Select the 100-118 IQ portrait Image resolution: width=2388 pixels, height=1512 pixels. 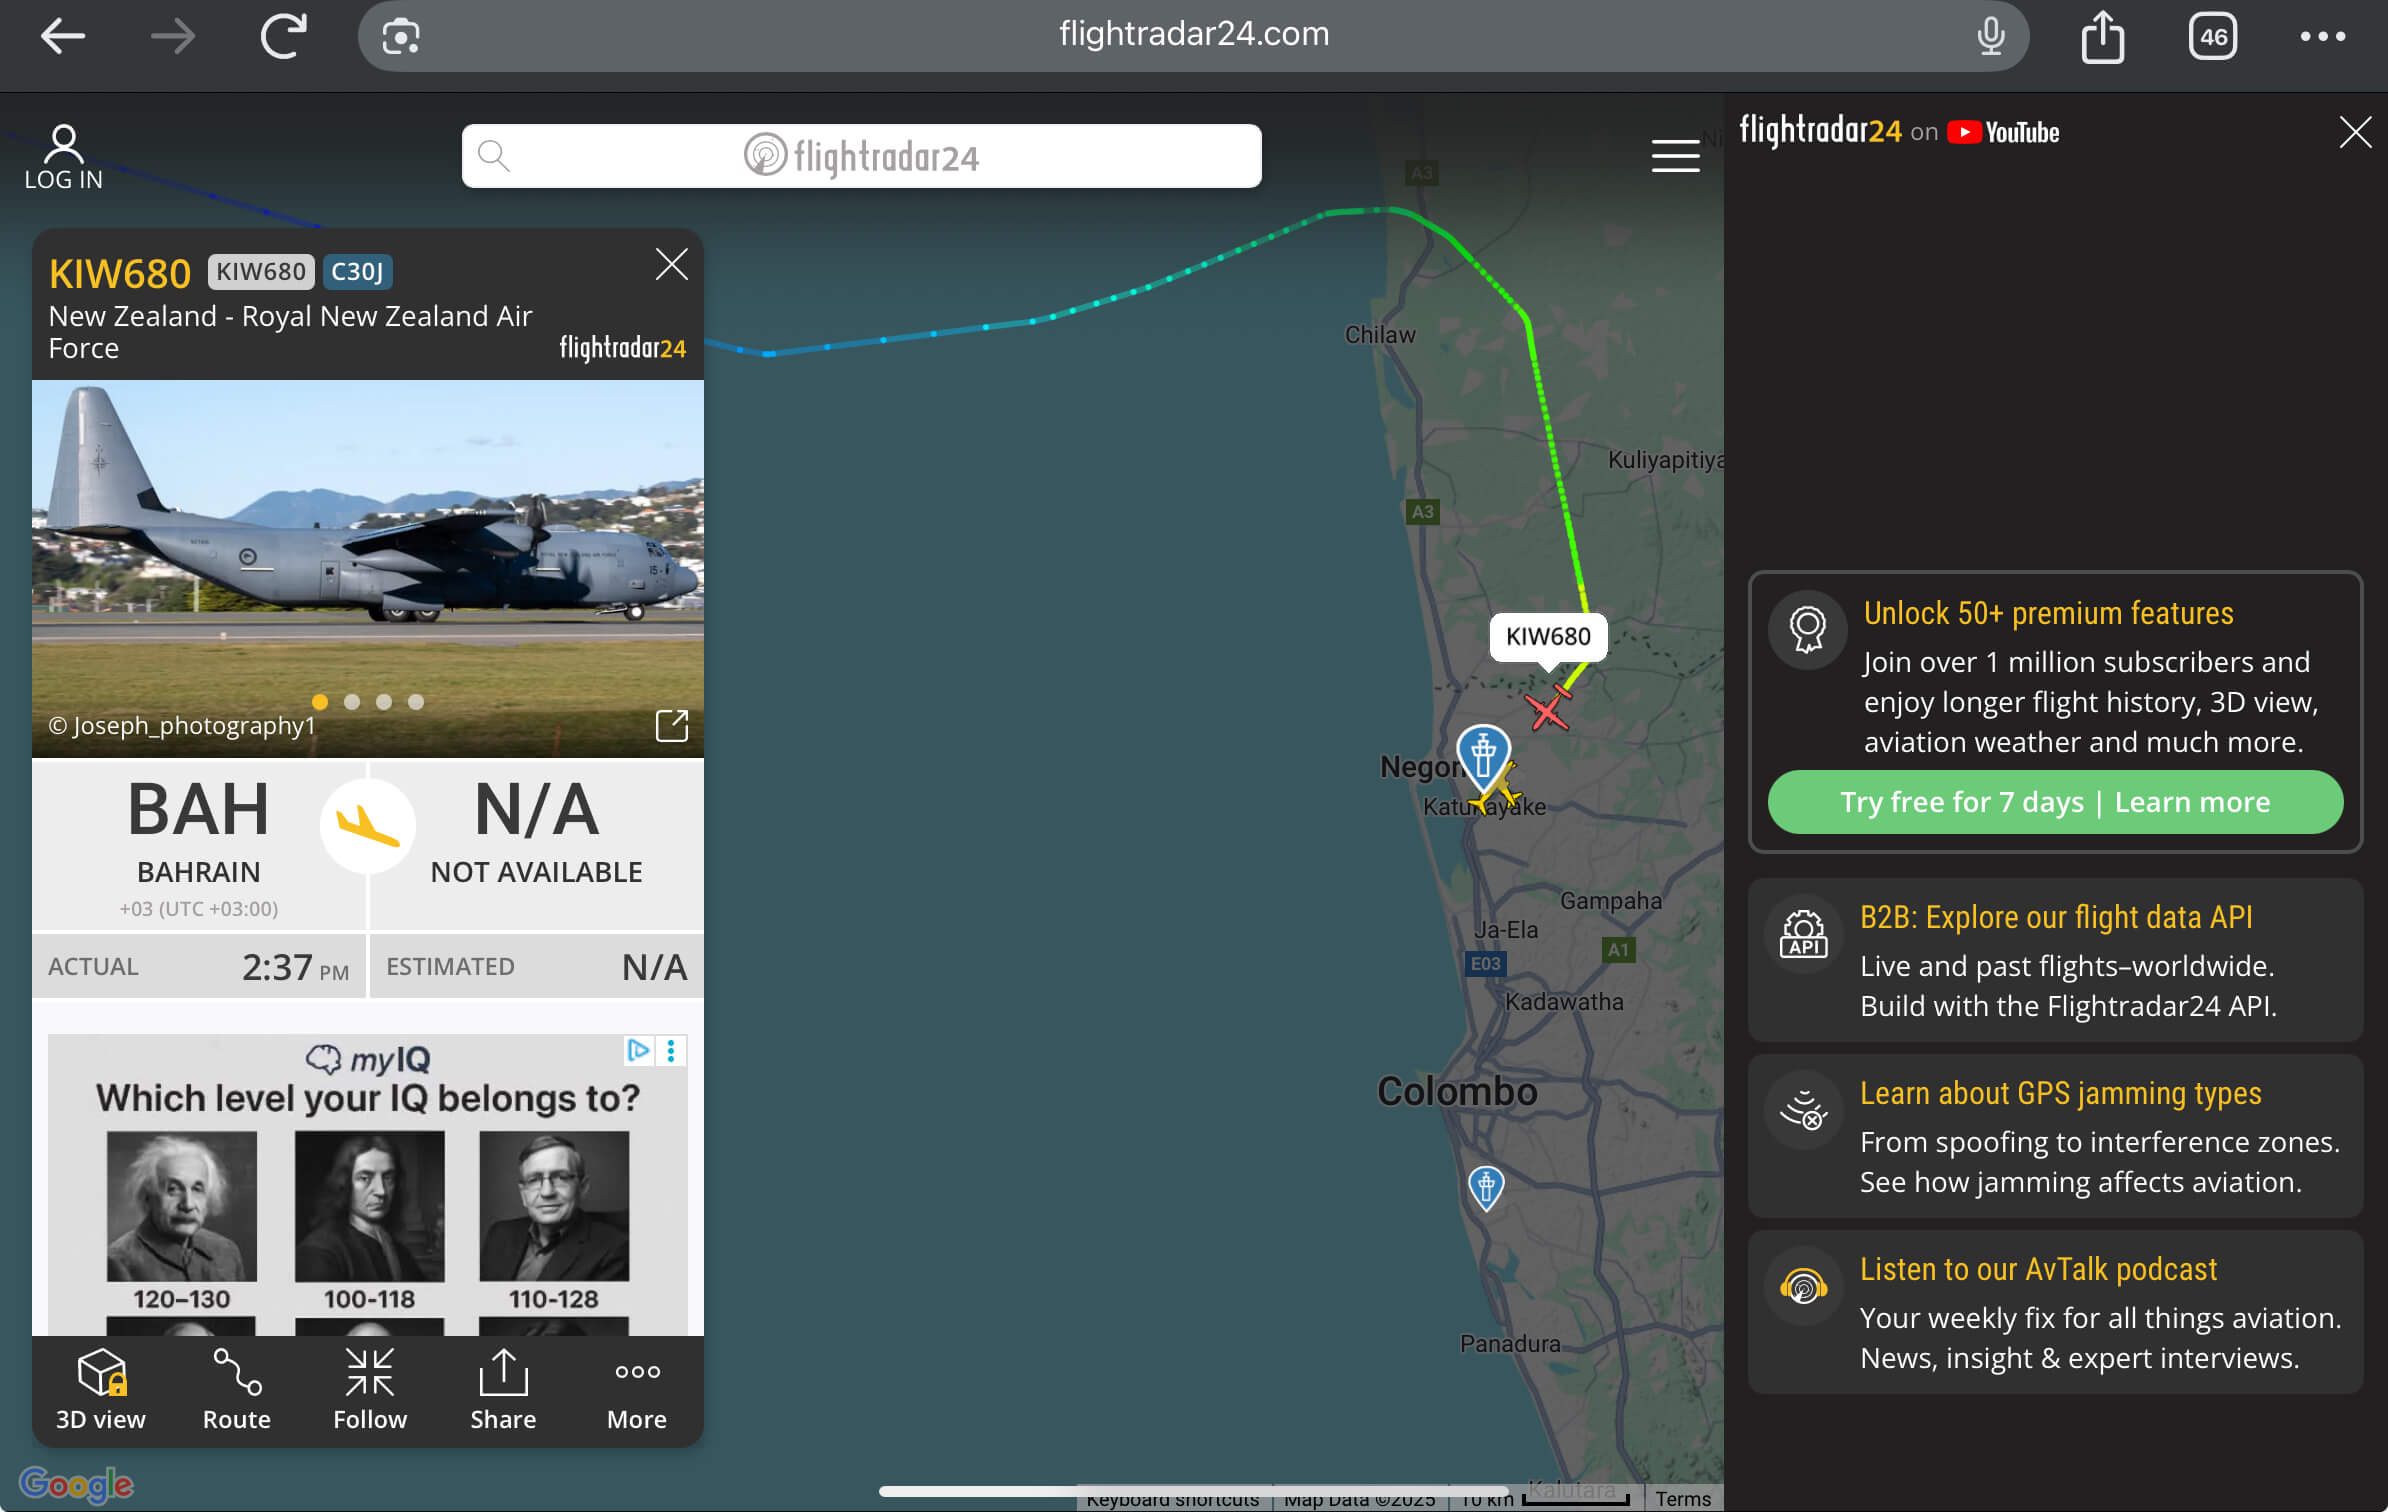(370, 1206)
